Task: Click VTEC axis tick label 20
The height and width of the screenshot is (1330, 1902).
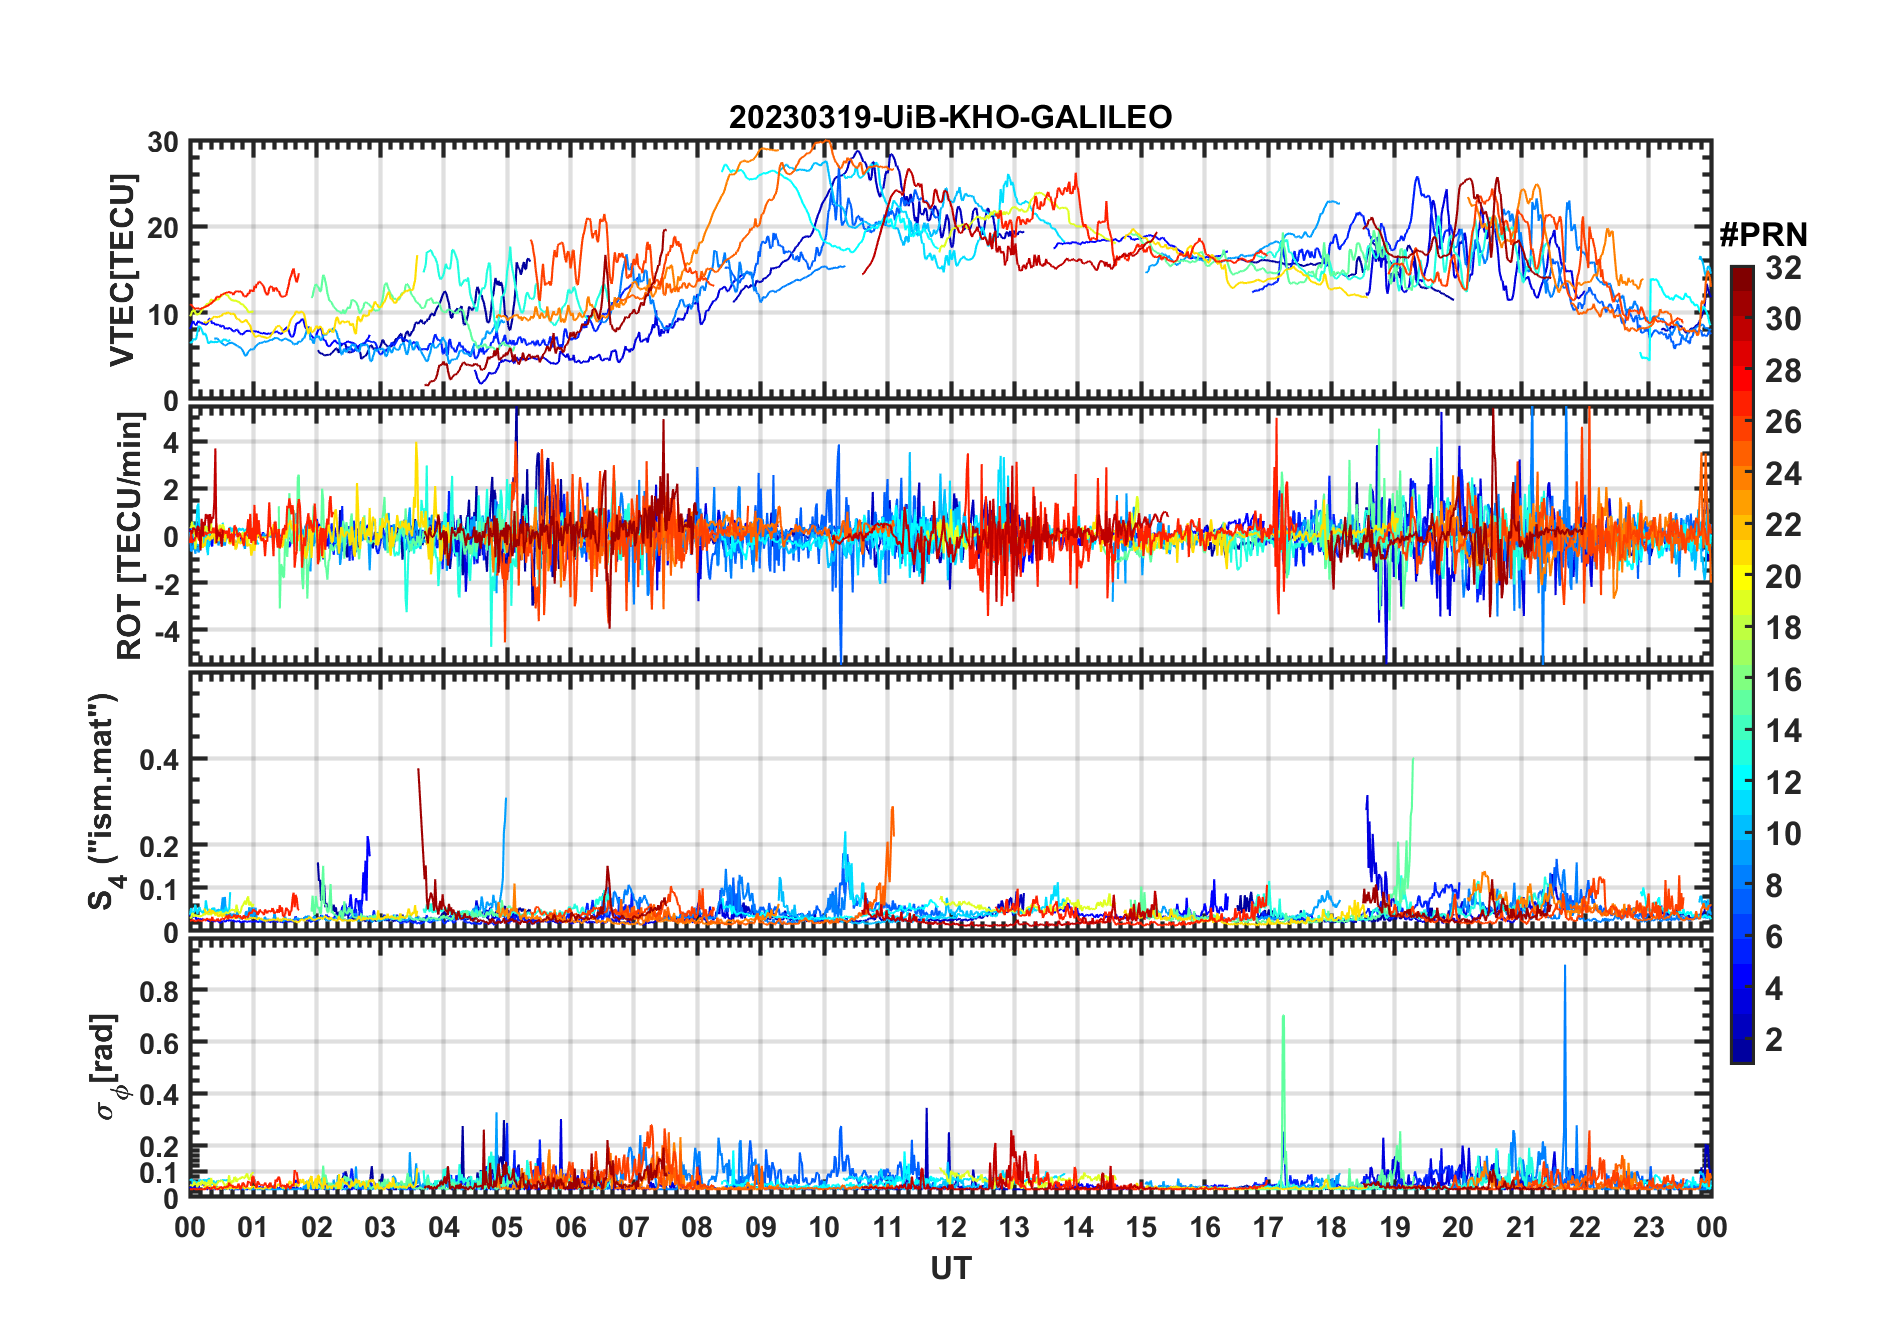Action: point(163,228)
